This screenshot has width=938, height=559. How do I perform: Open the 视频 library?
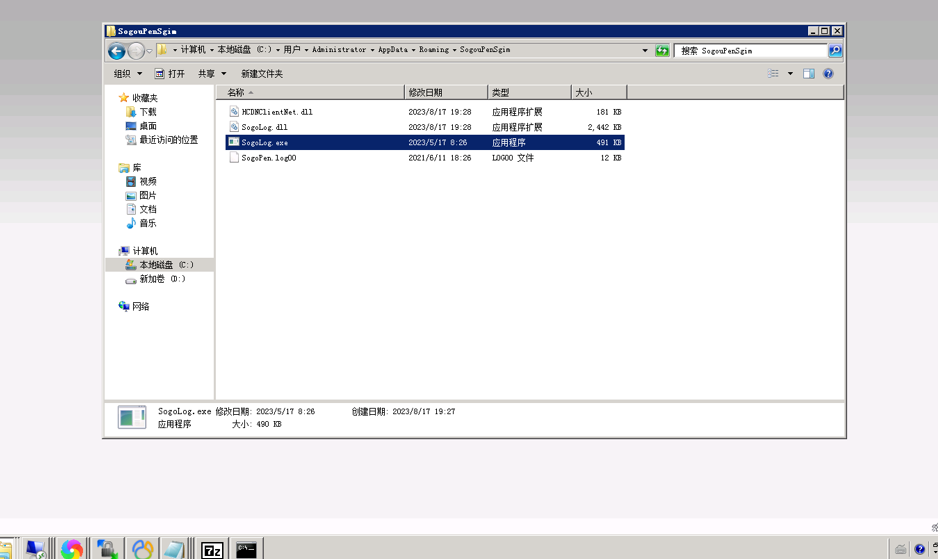click(141, 181)
